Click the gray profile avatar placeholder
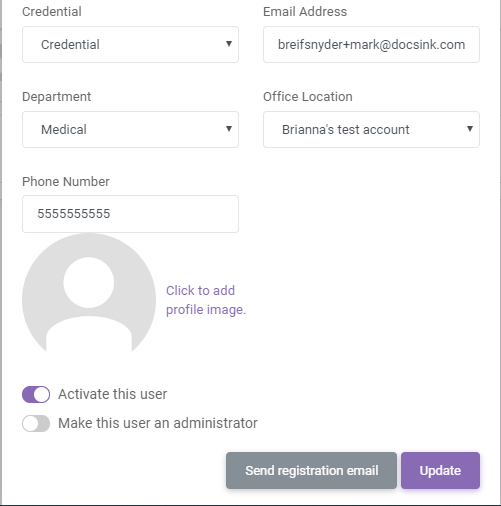This screenshot has width=501, height=506. pyautogui.click(x=89, y=293)
